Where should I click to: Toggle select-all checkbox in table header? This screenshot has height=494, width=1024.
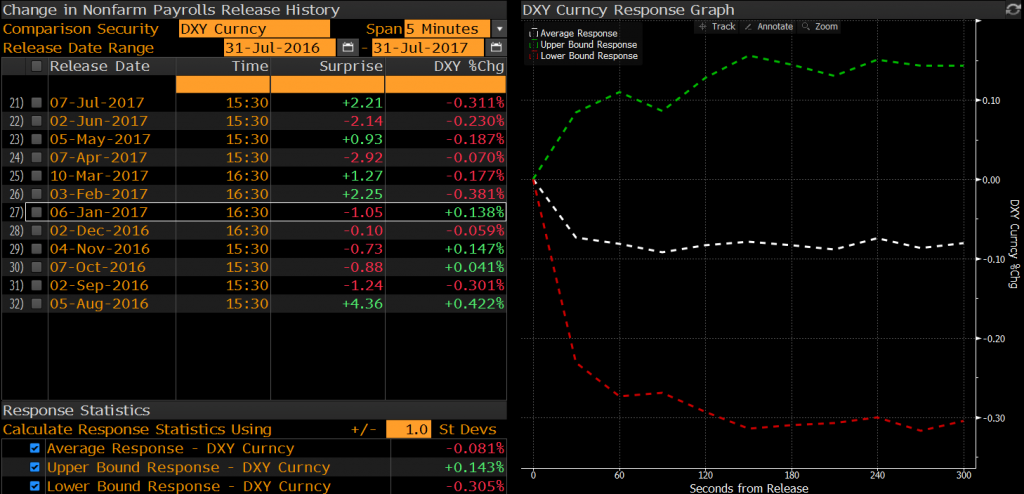point(37,66)
